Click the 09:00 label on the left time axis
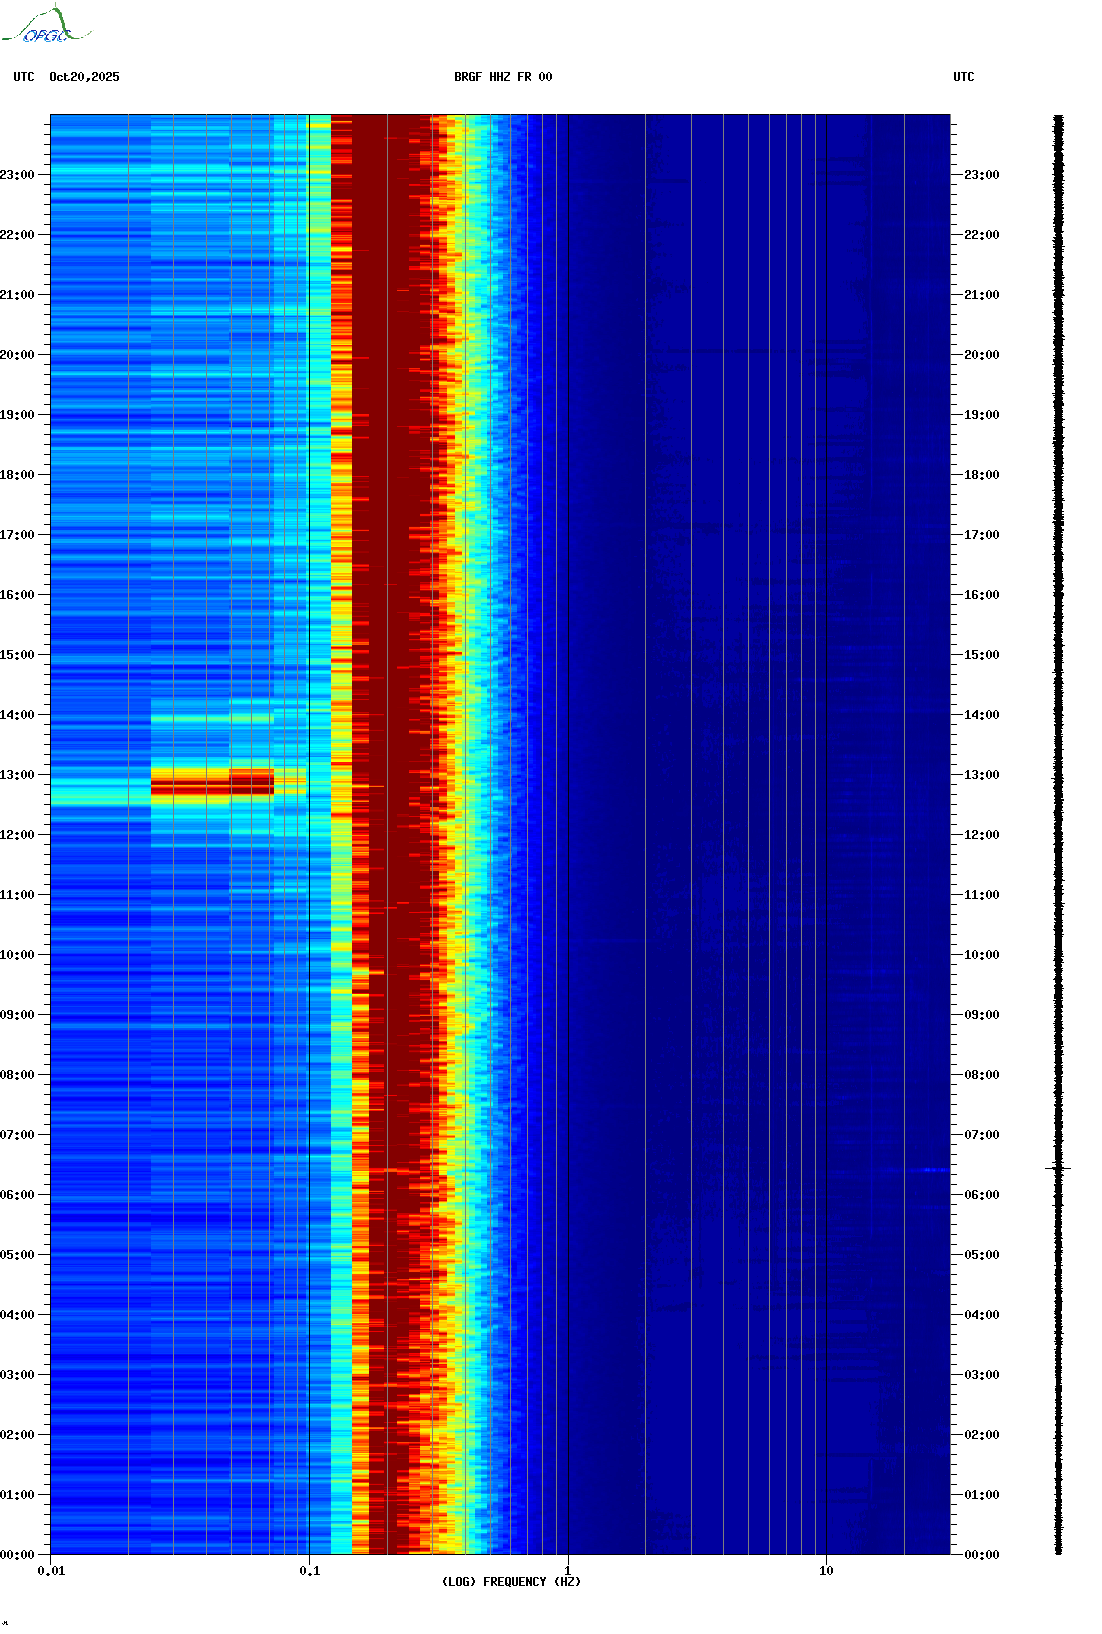The height and width of the screenshot is (1634, 1102). pos(17,1015)
